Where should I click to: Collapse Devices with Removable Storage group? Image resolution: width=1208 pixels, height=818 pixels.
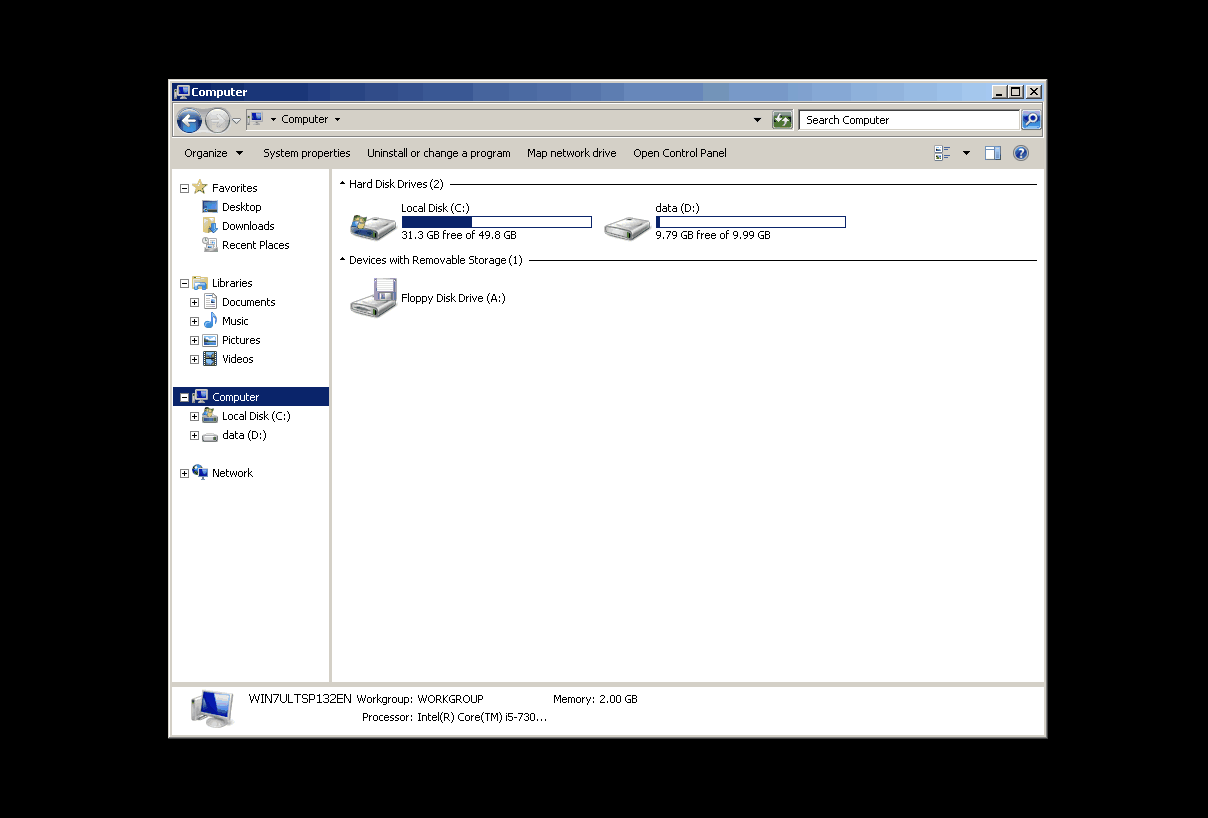pyautogui.click(x=343, y=260)
